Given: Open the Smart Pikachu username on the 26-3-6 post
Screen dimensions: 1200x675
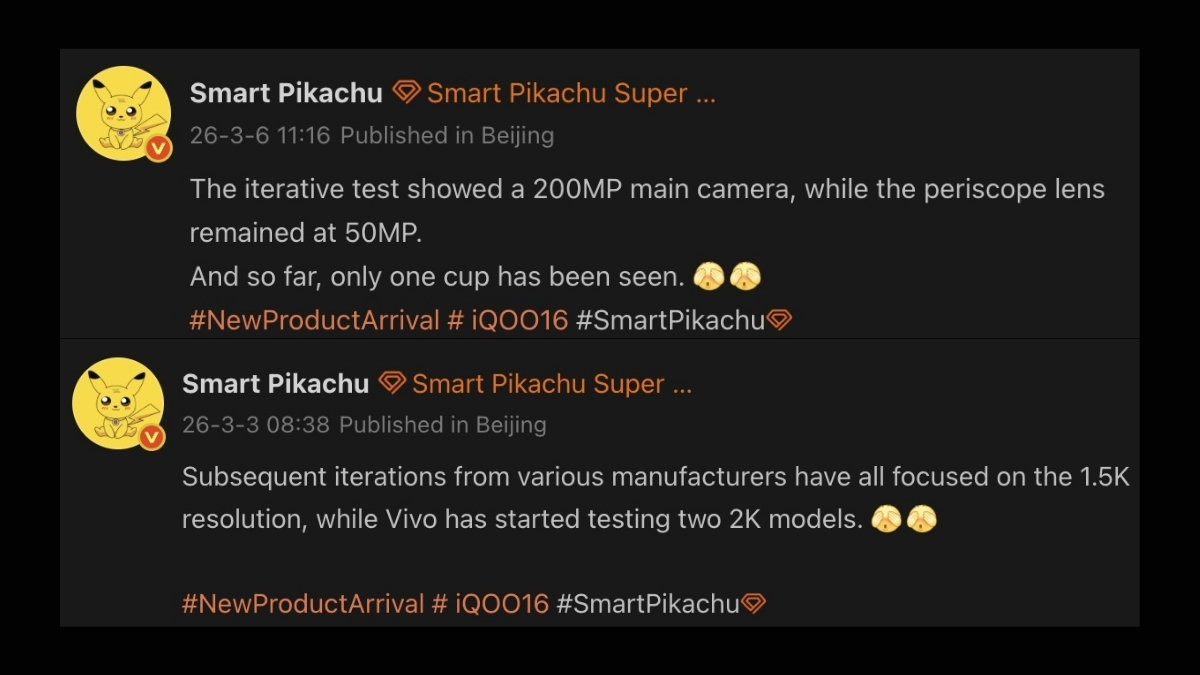Looking at the screenshot, I should coord(286,93).
